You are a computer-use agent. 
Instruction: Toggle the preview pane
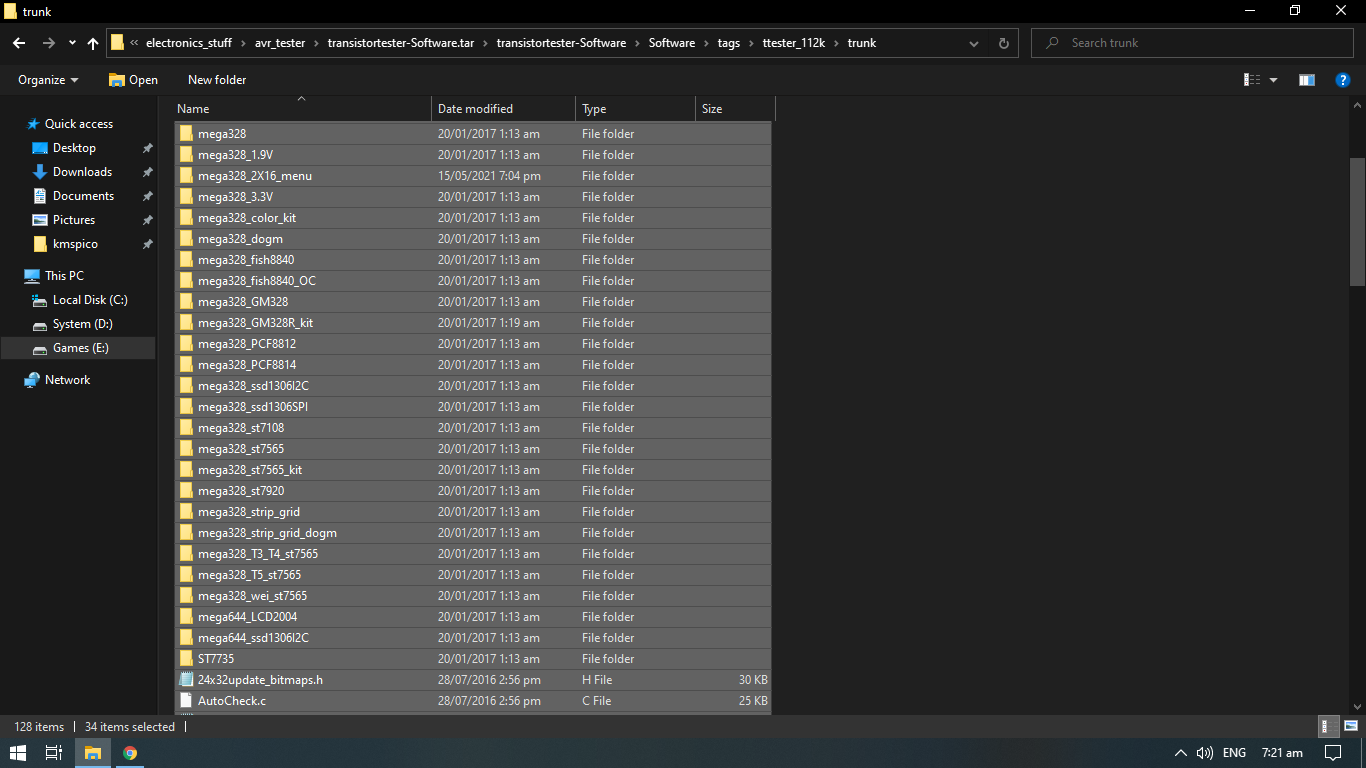[1306, 80]
